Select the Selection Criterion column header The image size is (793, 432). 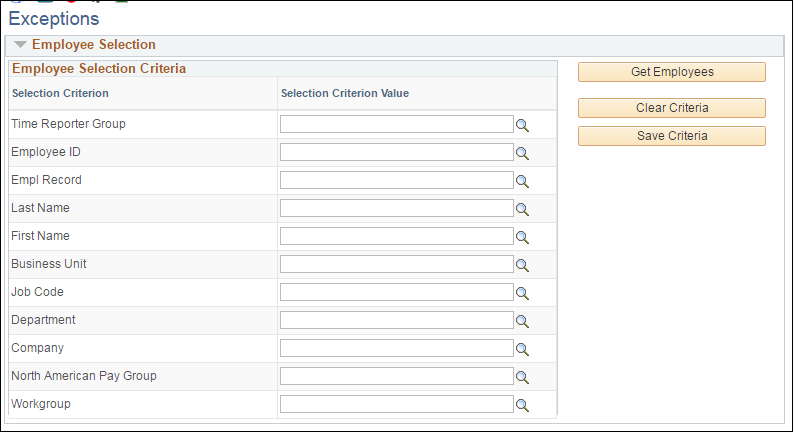pyautogui.click(x=60, y=93)
